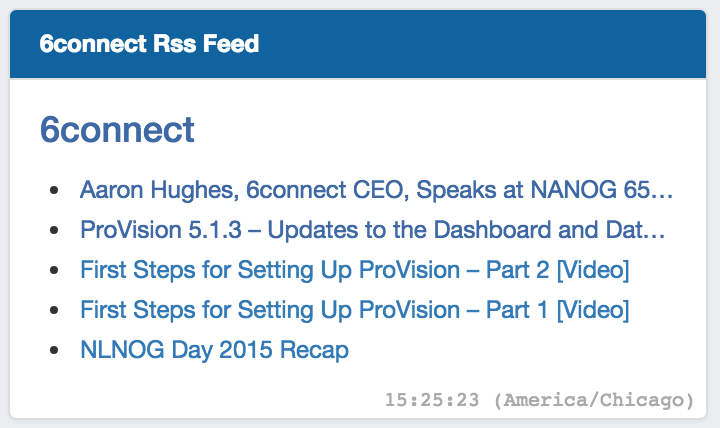Click the bullet beside the Part 2 item
Image resolution: width=720 pixels, height=428 pixels.
tap(54, 271)
